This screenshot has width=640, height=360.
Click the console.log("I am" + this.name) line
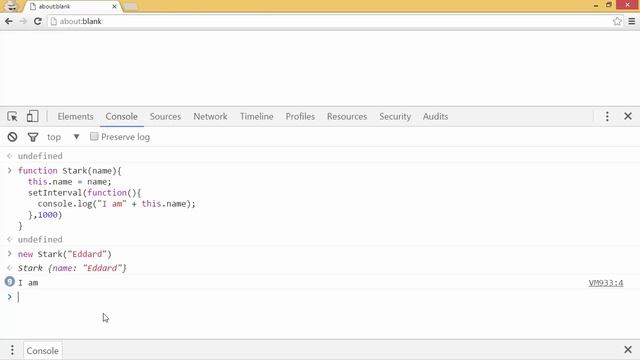tap(116, 204)
